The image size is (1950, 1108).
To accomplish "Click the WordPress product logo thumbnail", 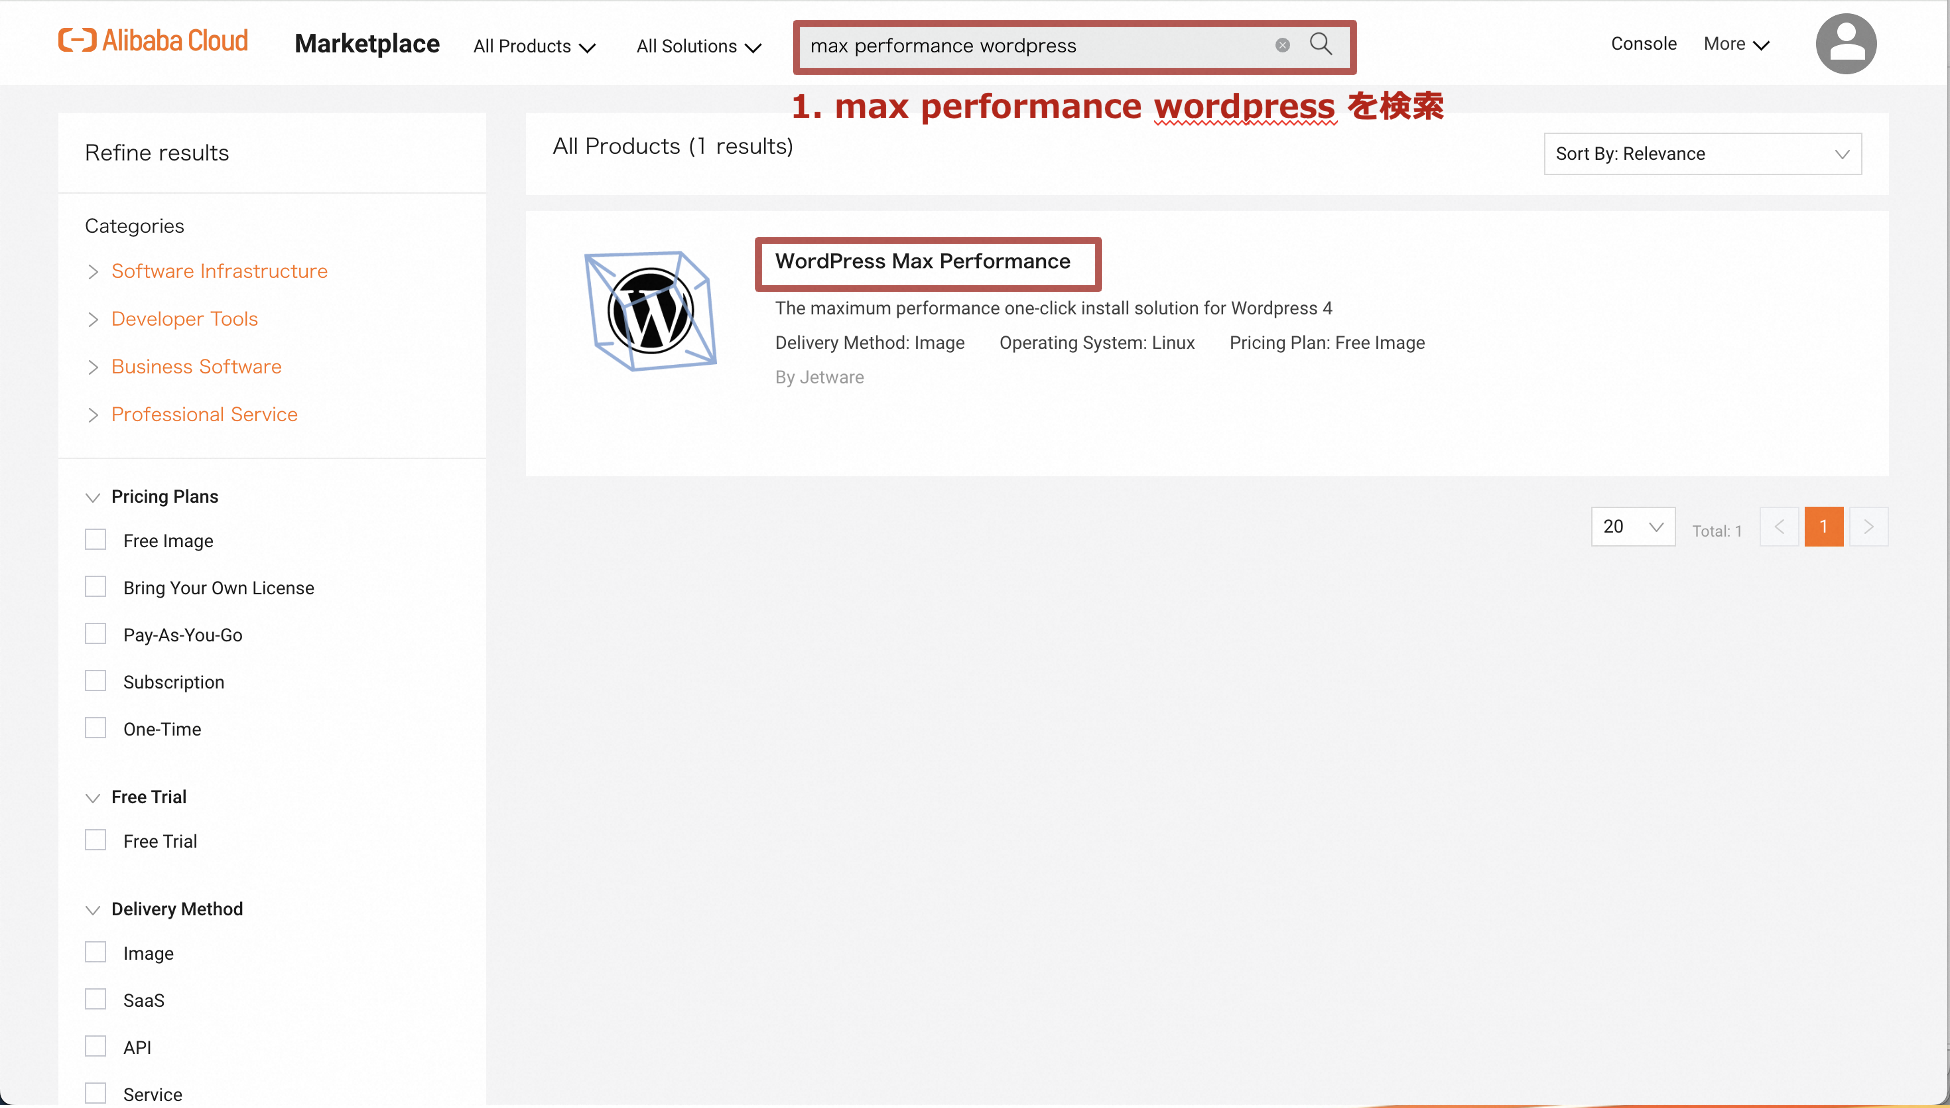I will [650, 311].
